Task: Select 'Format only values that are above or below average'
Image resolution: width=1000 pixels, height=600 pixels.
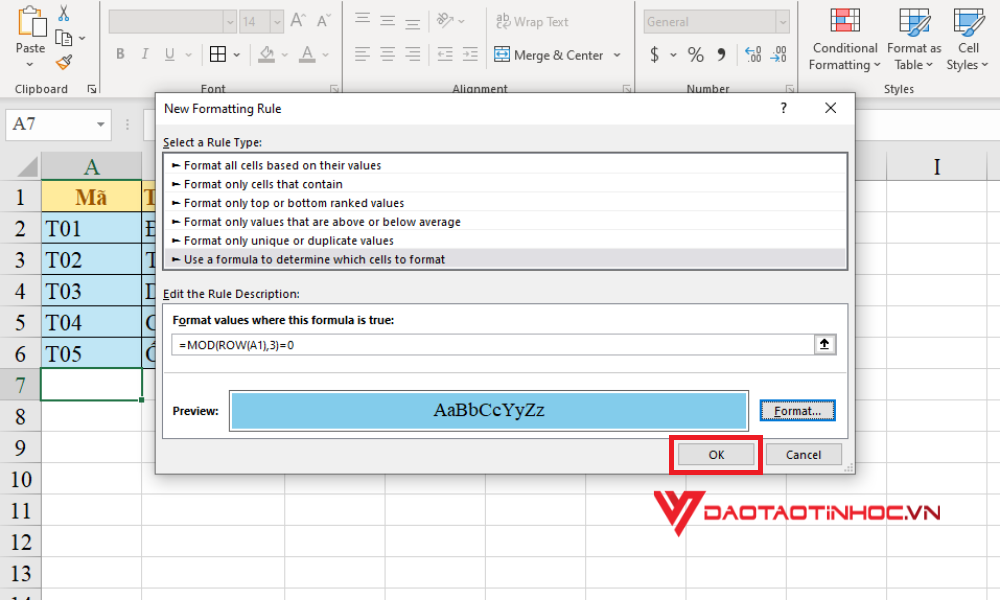Action: 505,221
